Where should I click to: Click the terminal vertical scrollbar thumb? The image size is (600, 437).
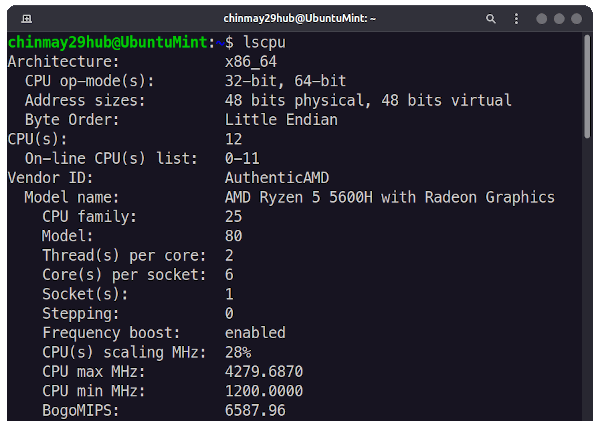pos(587,86)
